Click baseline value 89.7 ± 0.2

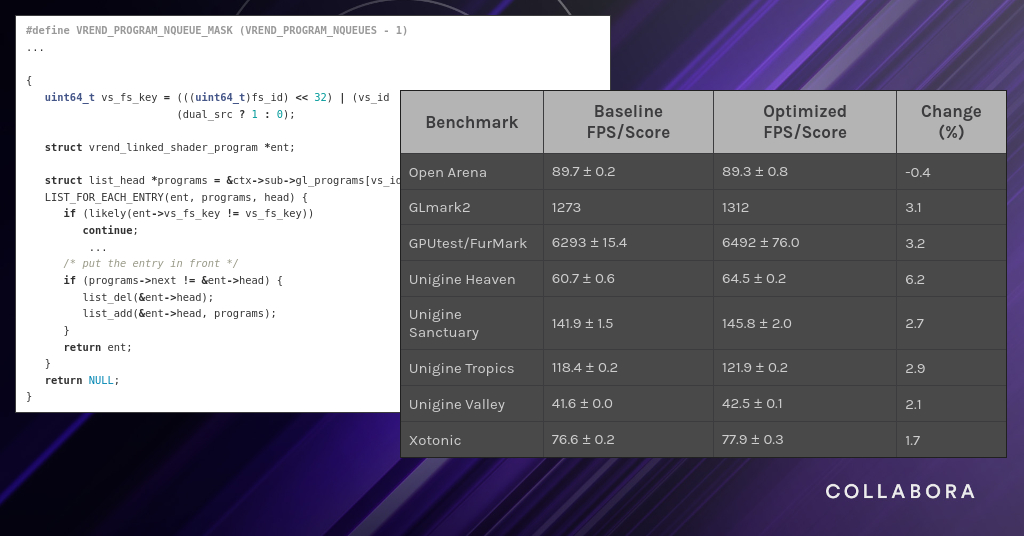pyautogui.click(x=583, y=172)
